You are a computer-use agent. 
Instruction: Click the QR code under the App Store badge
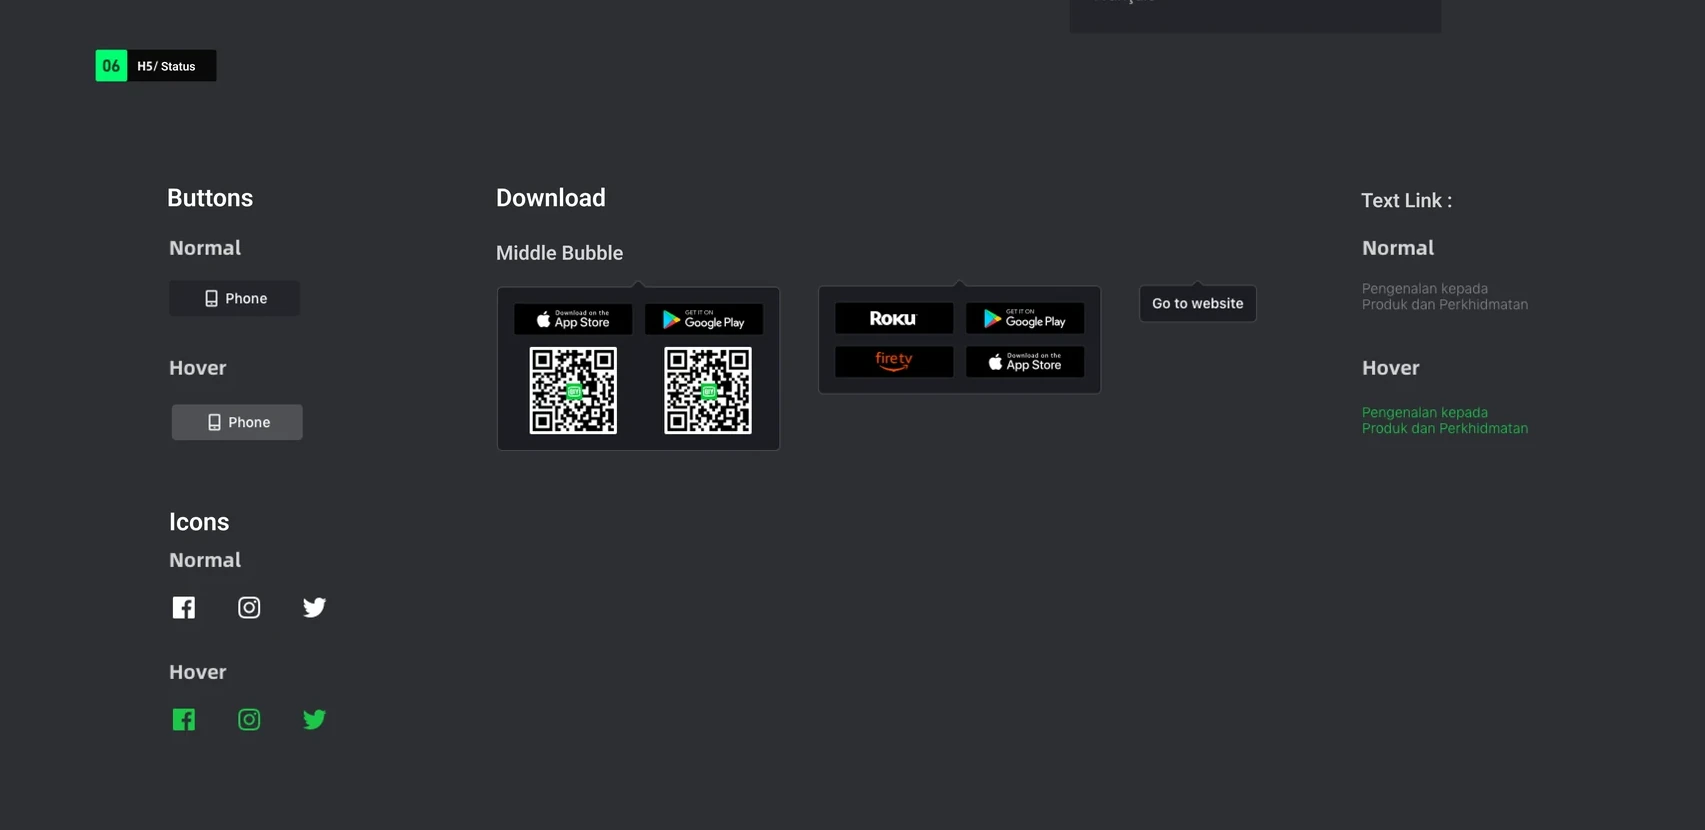pos(573,391)
